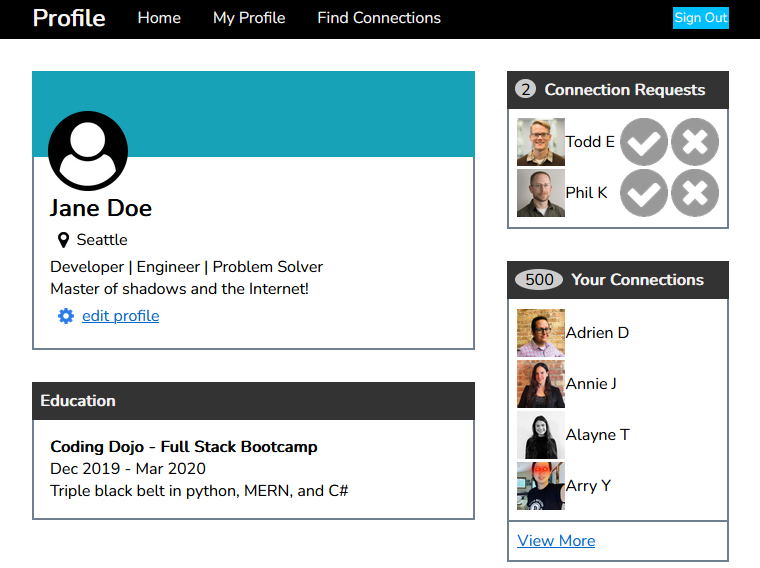Open Adrien D's profile photo
Screen dimensions: 760x568
541,333
